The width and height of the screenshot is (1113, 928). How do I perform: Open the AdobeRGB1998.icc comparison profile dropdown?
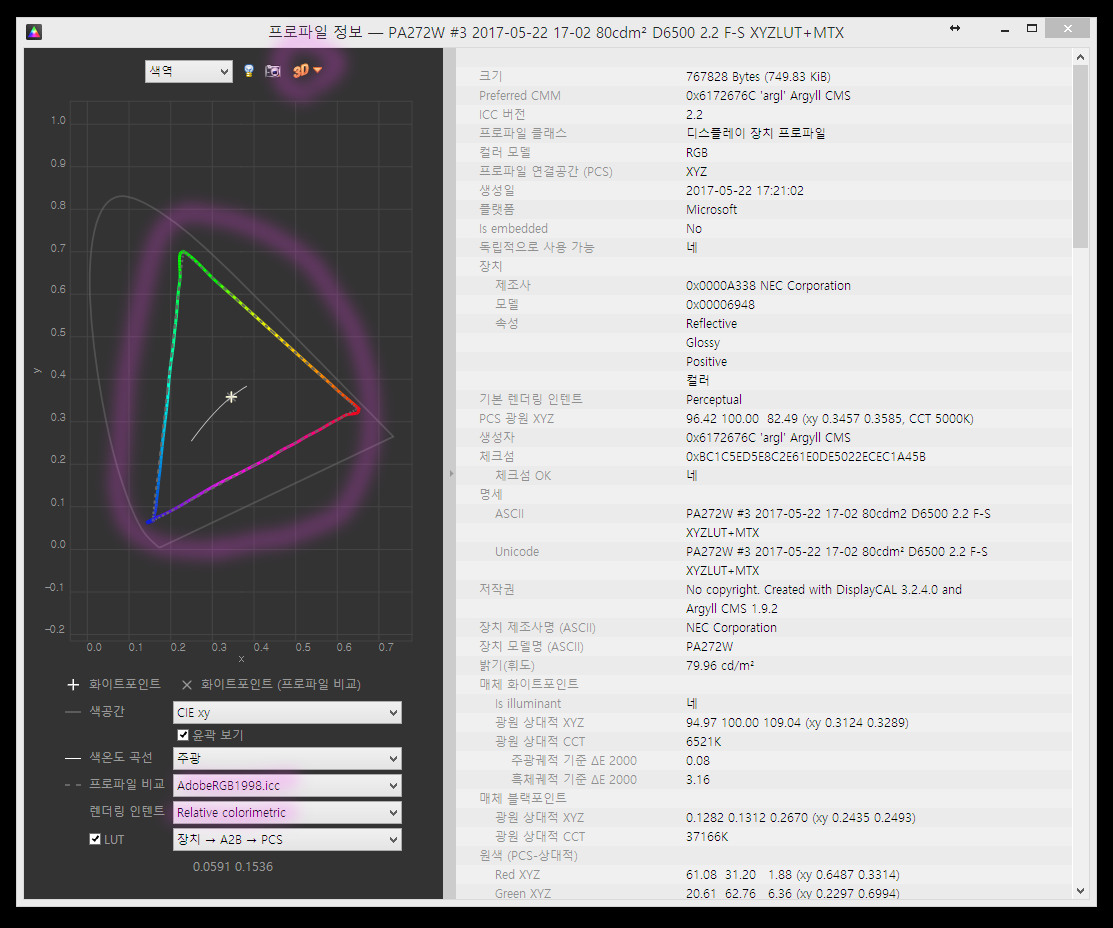point(287,785)
